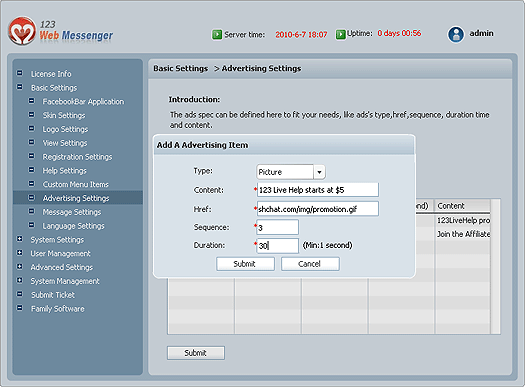The width and height of the screenshot is (525, 387).
Task: Cancel the Add A Advertising Item dialog
Action: point(310,264)
